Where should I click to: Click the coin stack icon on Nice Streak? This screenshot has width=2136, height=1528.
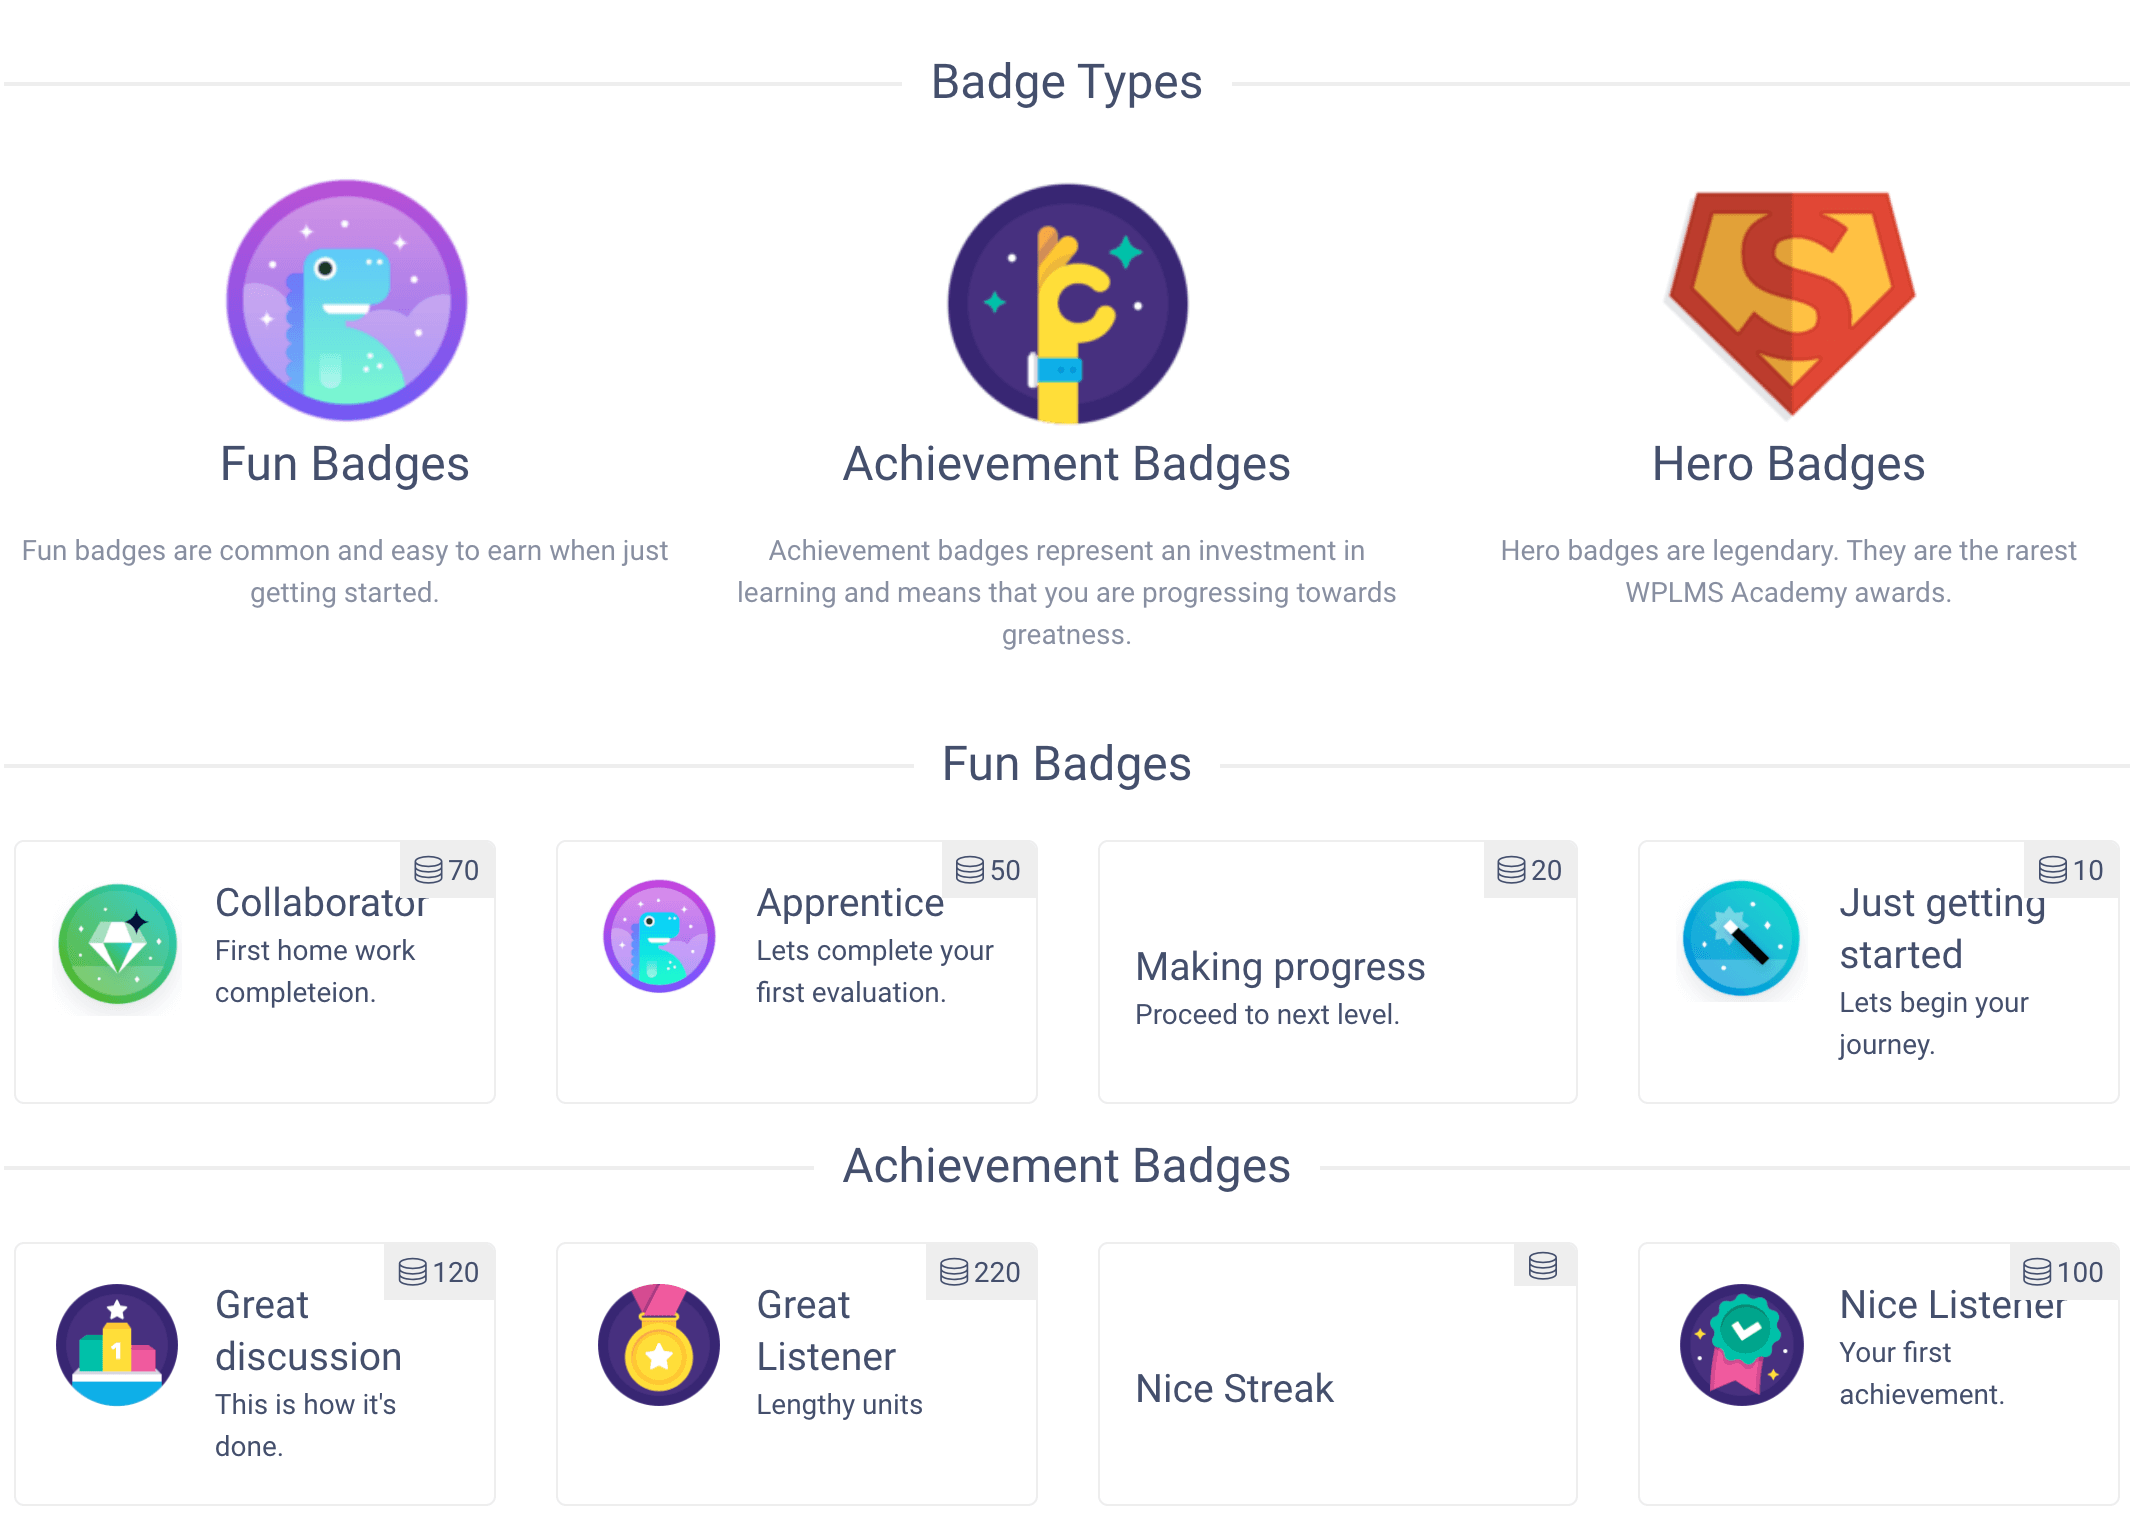(x=1543, y=1266)
